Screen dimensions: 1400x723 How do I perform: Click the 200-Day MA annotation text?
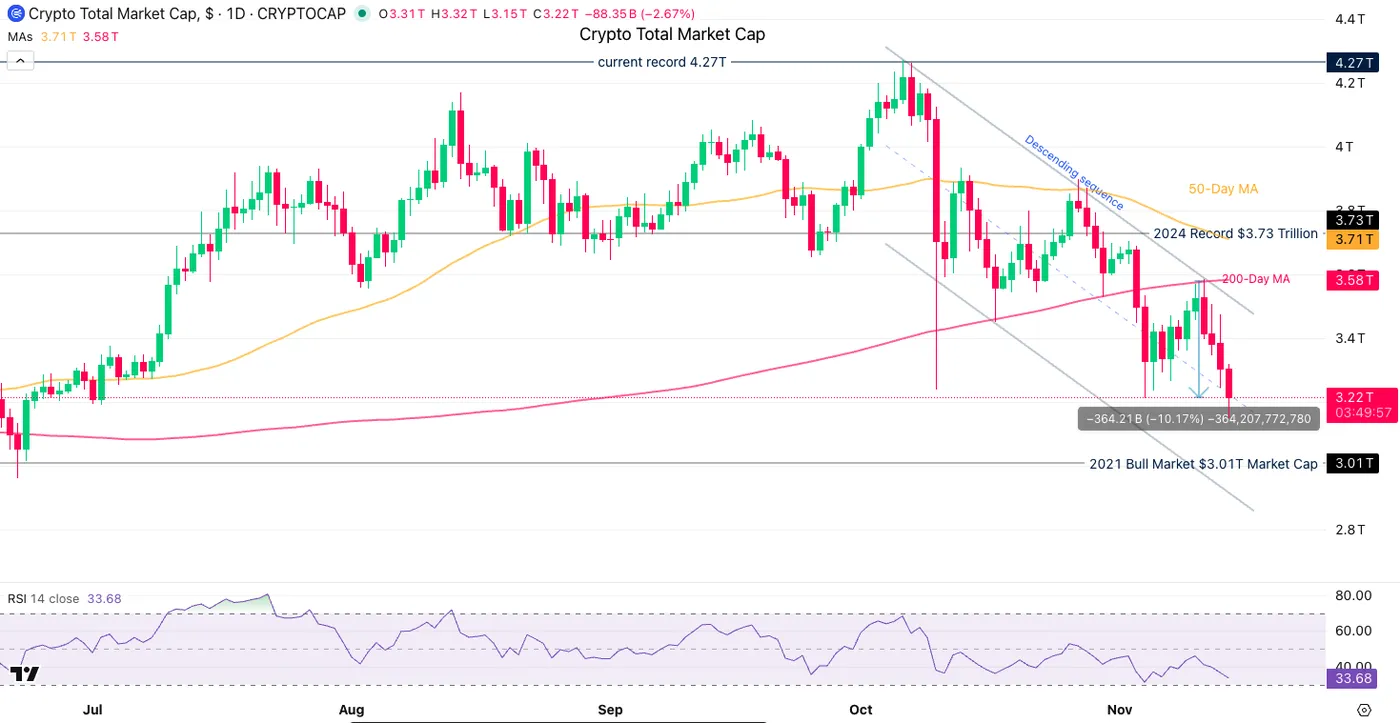pos(1256,279)
